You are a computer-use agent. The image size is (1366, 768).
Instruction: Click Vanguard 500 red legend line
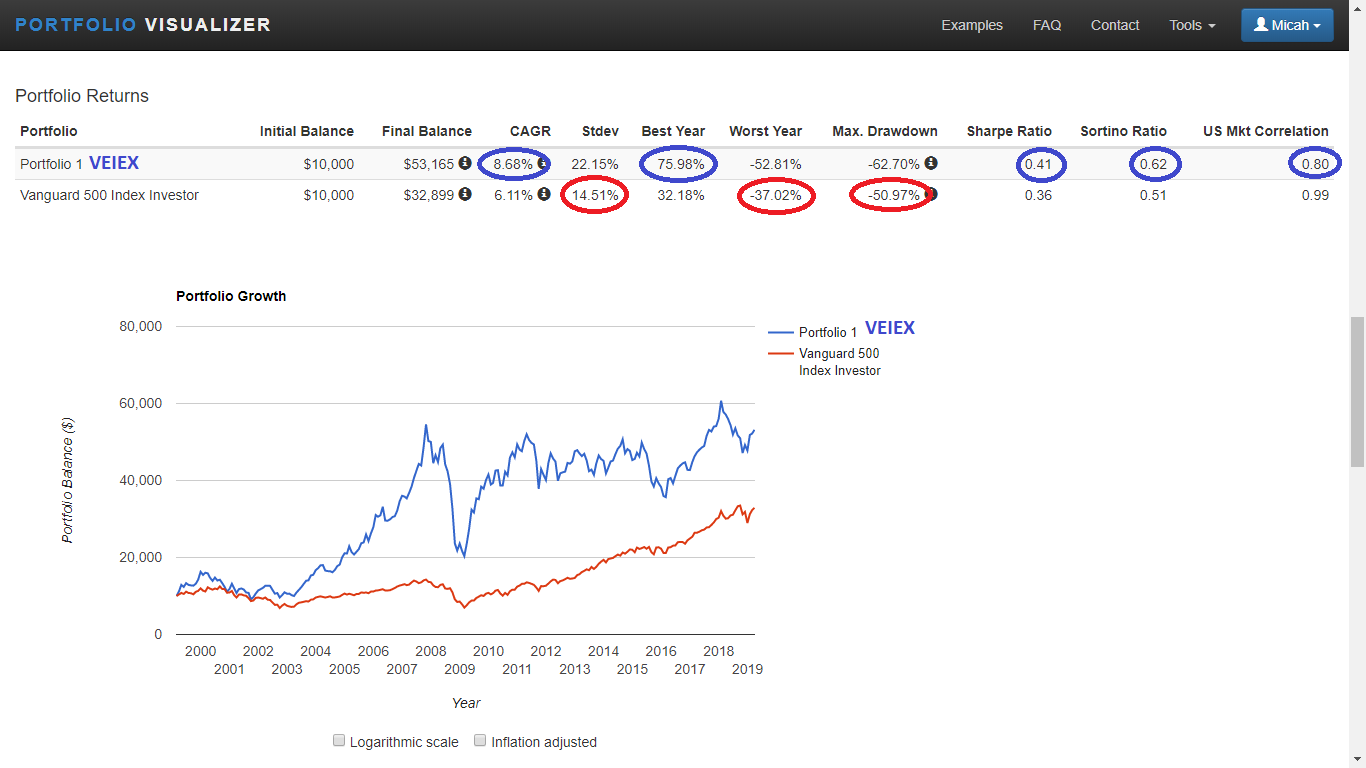tap(780, 353)
